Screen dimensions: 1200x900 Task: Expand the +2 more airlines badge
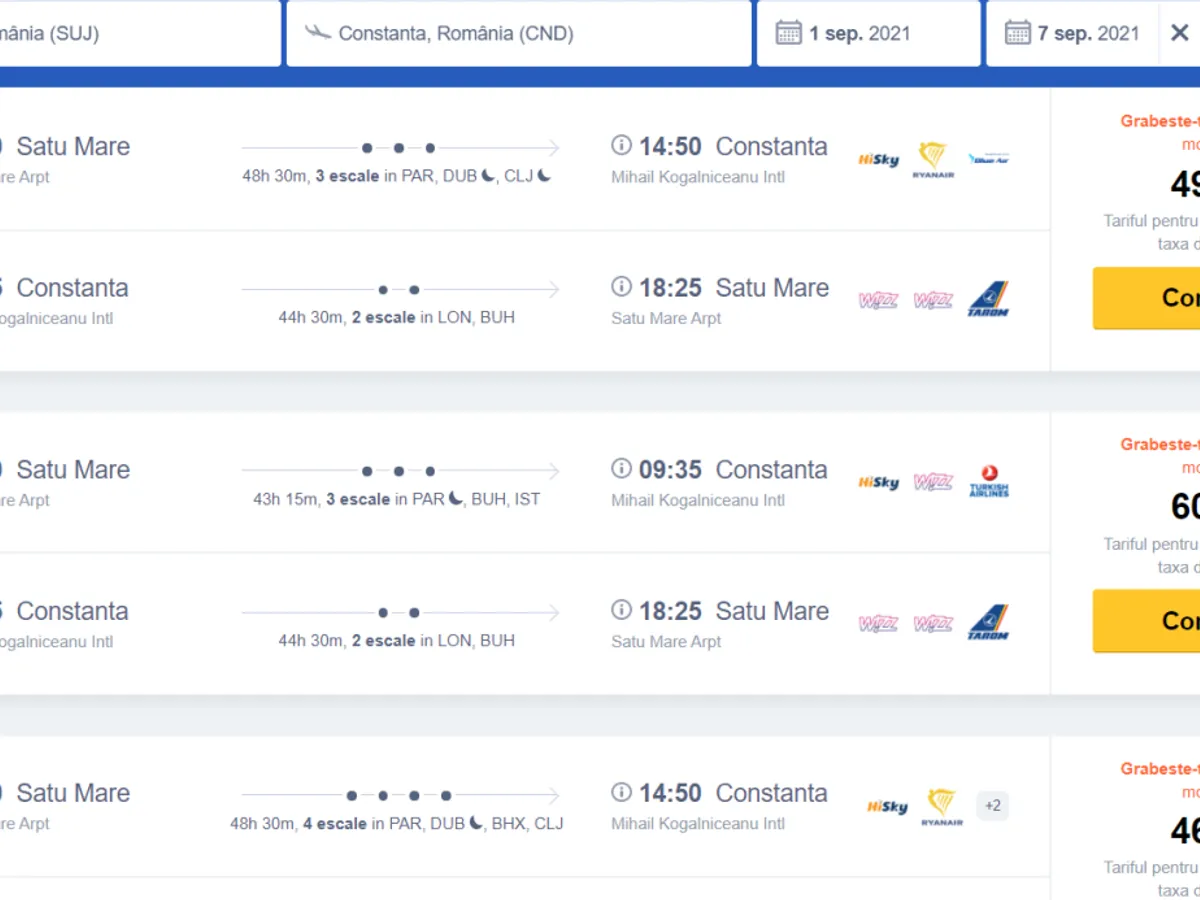point(992,805)
